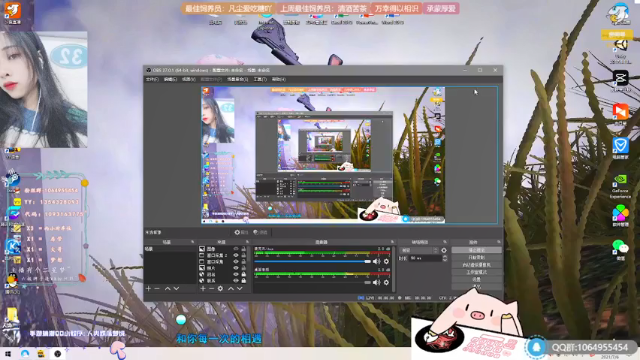Viewport: 640px width, 360px height.
Task: Toggle visibility of the fourth source row
Action: [x=236, y=268]
